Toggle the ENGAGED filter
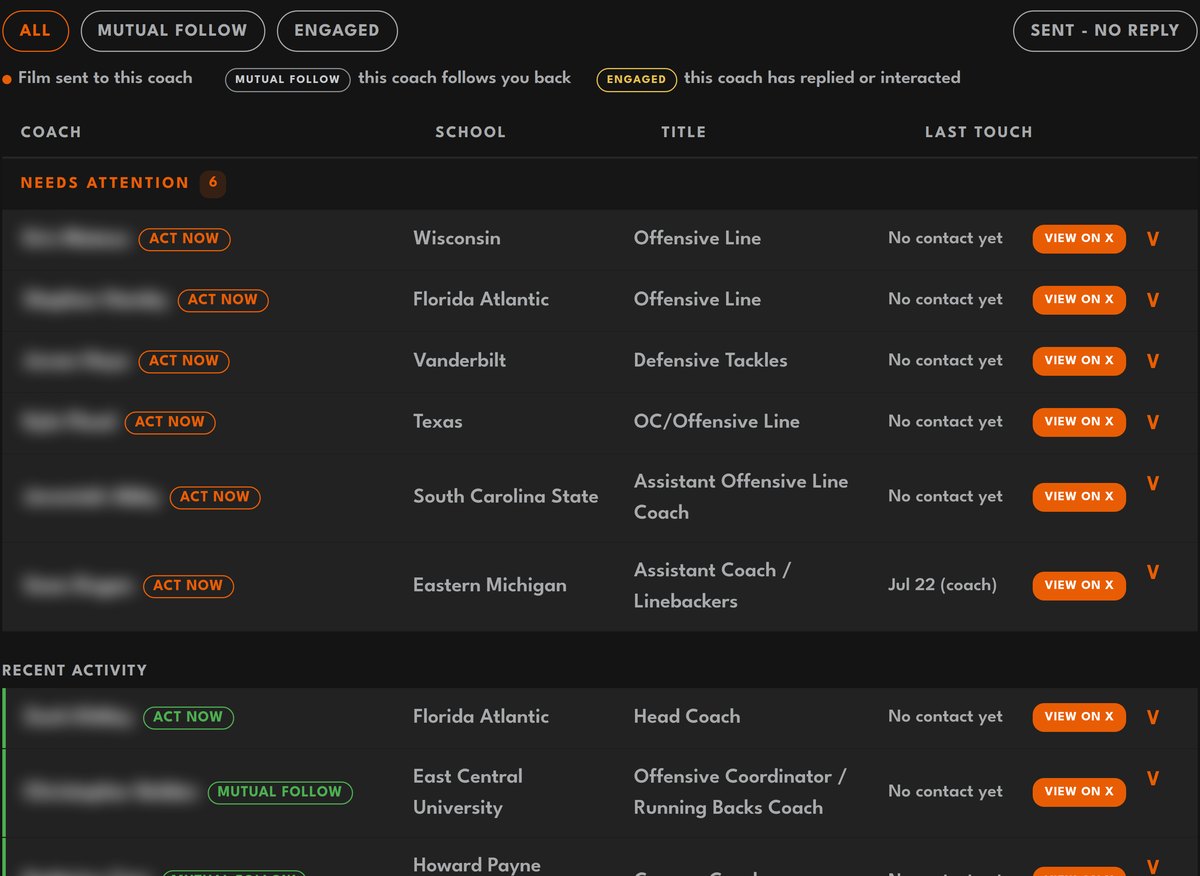This screenshot has width=1200, height=876. 337,31
